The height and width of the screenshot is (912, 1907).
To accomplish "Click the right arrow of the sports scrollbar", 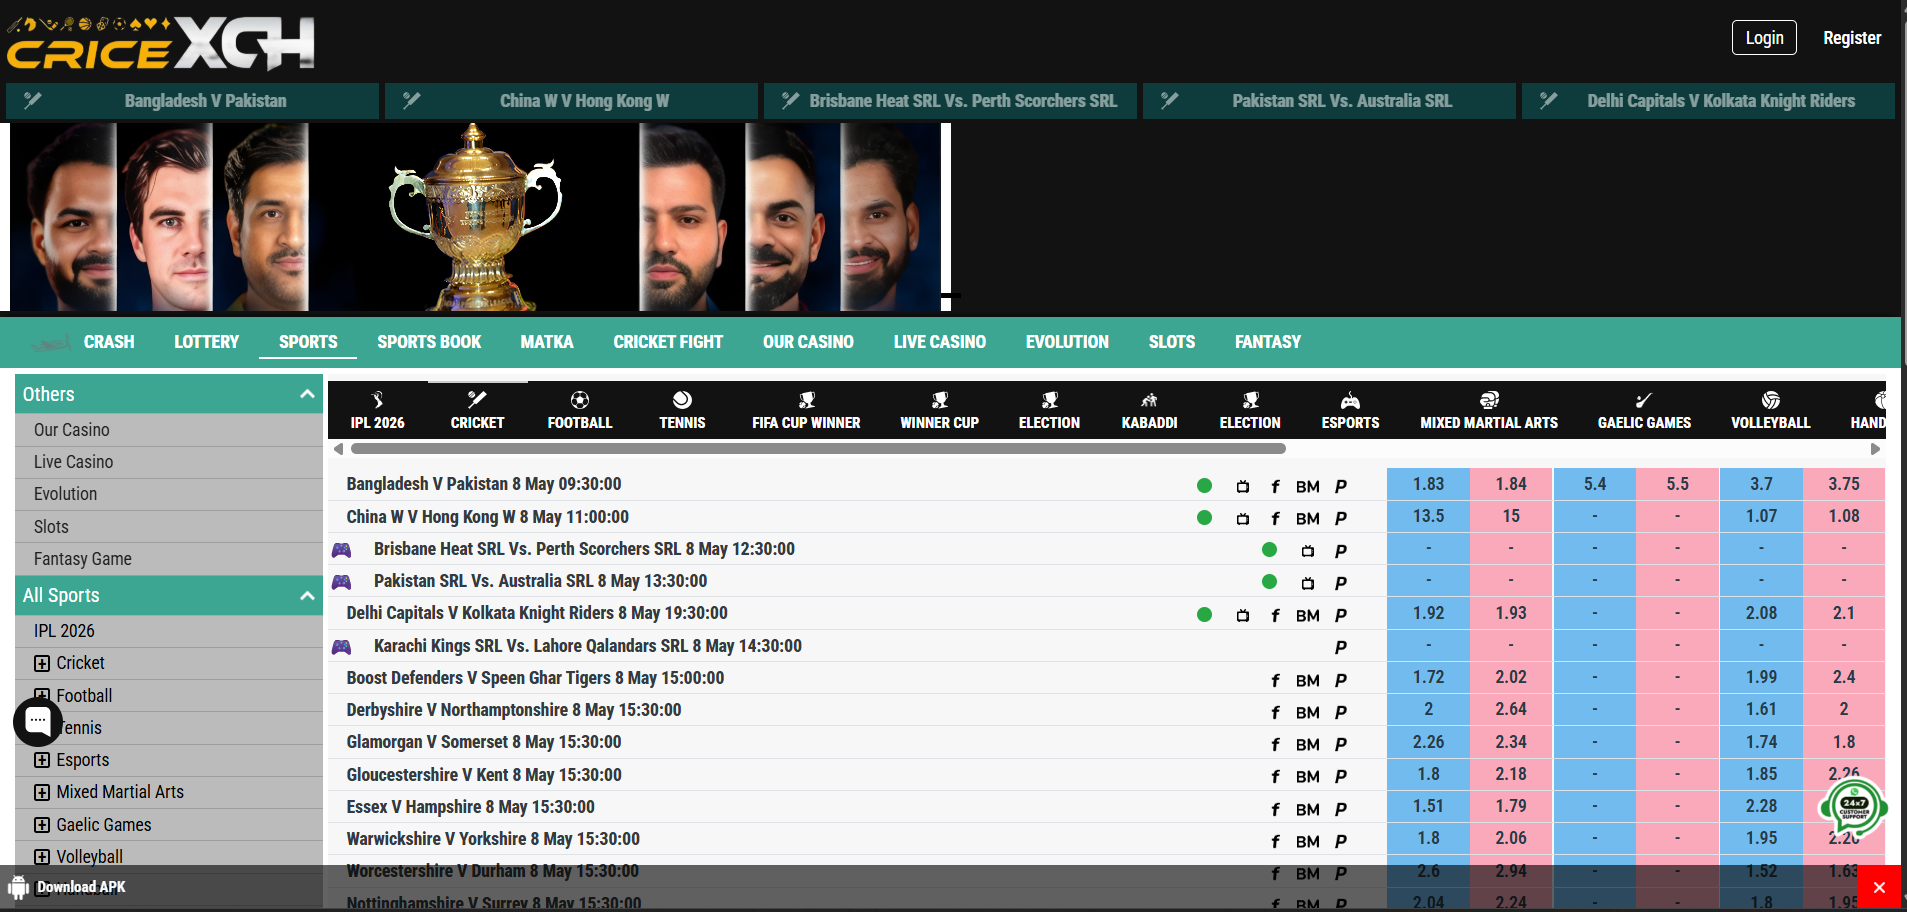I will coord(1876,449).
